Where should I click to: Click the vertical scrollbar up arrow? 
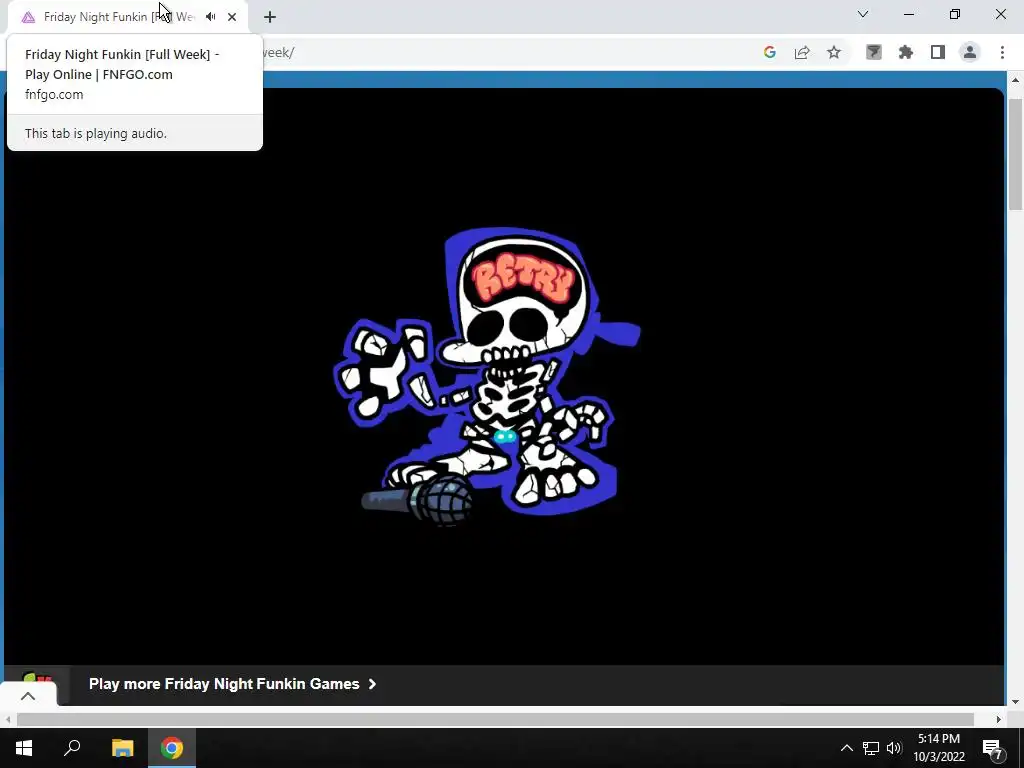click(x=1015, y=80)
